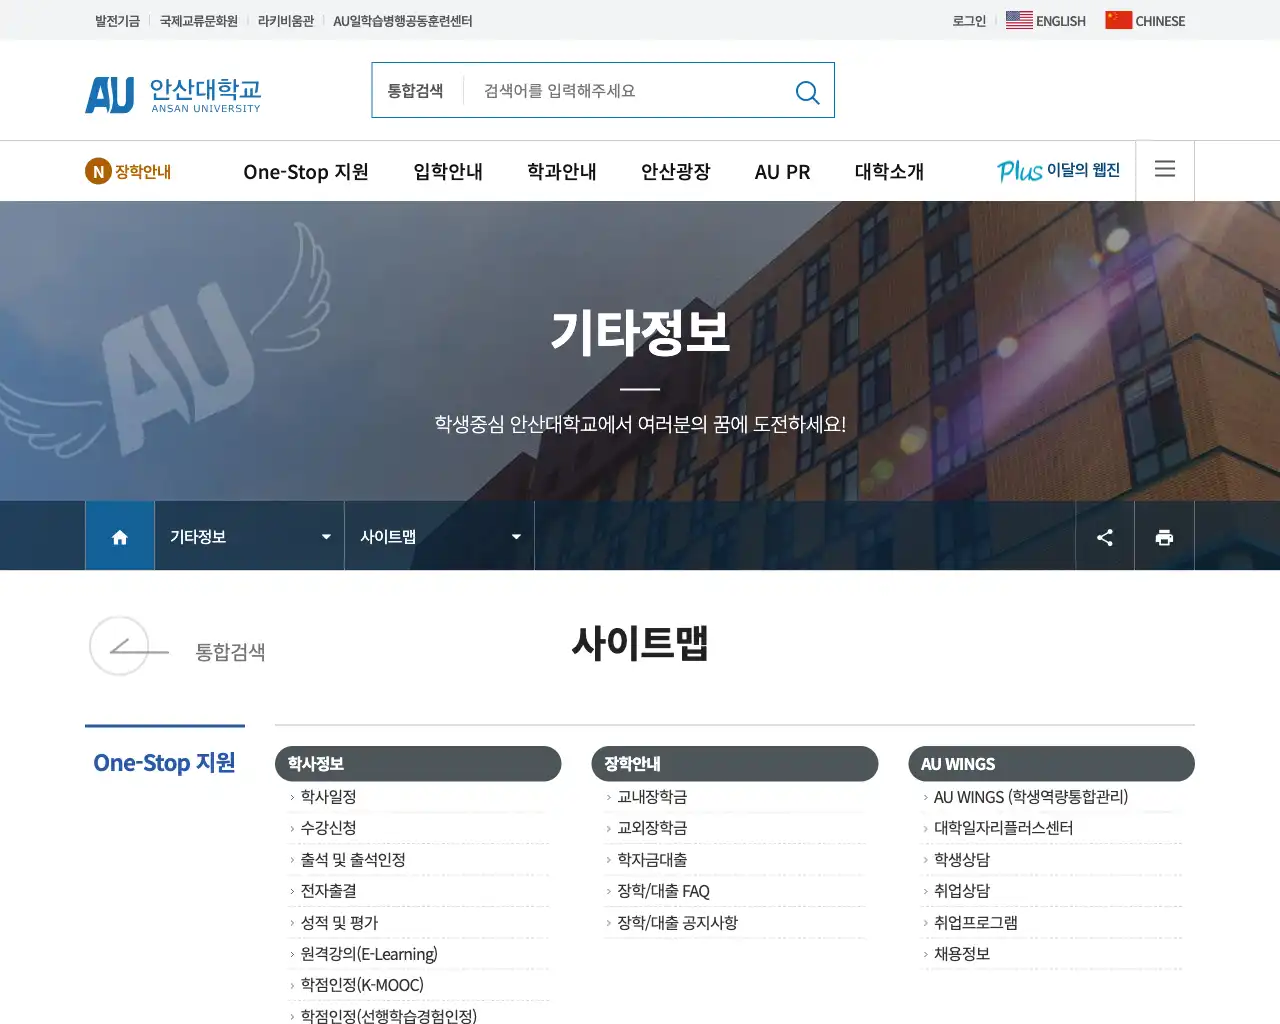Viewport: 1280px width, 1024px height.
Task: Open the Plus 이달의 웹진 webzine
Action: (x=1056, y=171)
